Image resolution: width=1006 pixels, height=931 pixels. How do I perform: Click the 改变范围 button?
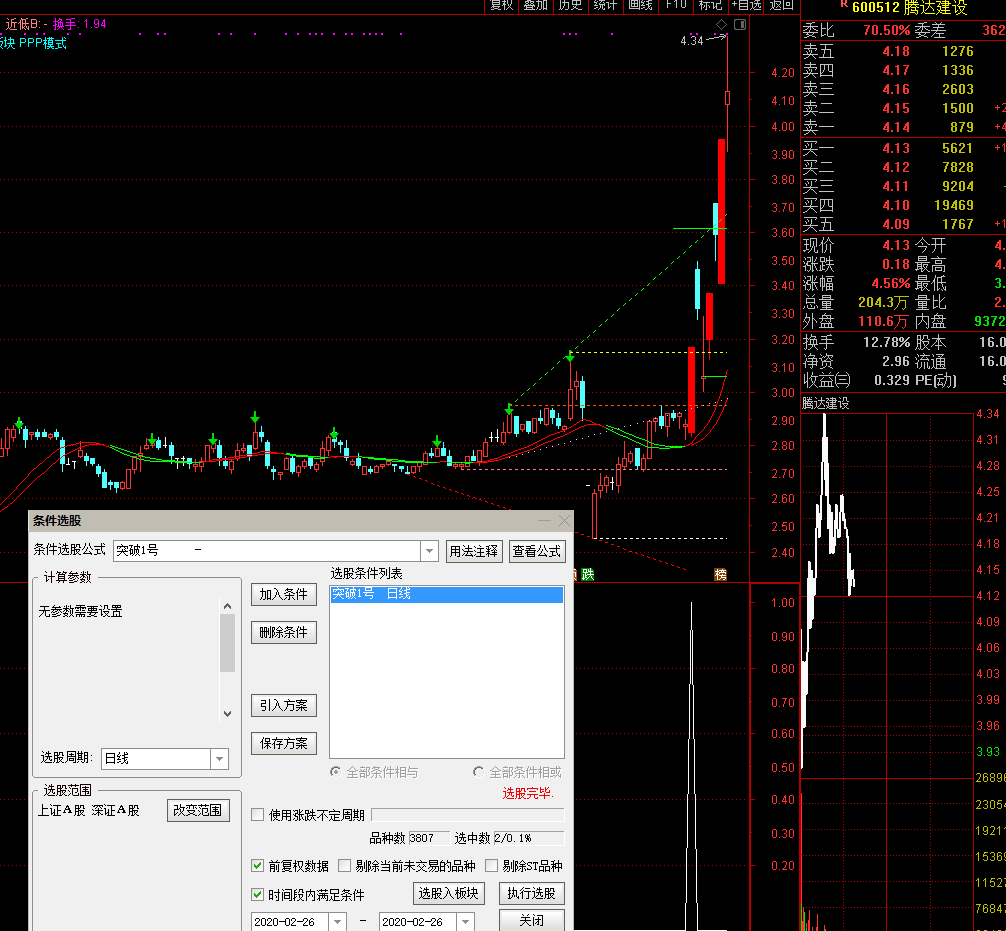pos(198,810)
